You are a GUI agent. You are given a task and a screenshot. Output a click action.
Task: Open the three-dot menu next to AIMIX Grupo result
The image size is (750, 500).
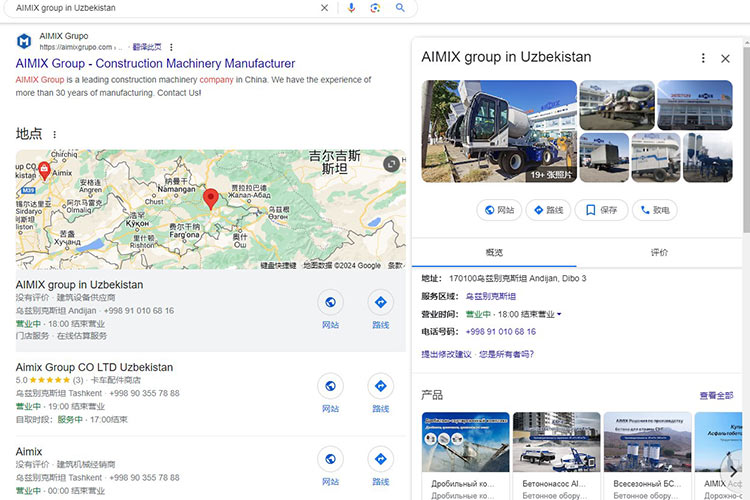coord(171,47)
